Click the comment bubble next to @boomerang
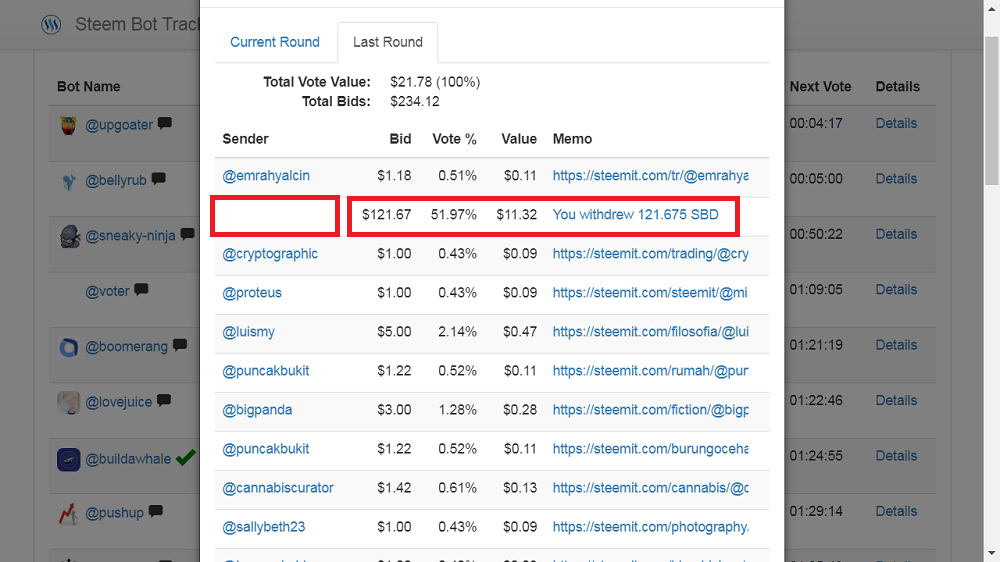 coord(180,344)
